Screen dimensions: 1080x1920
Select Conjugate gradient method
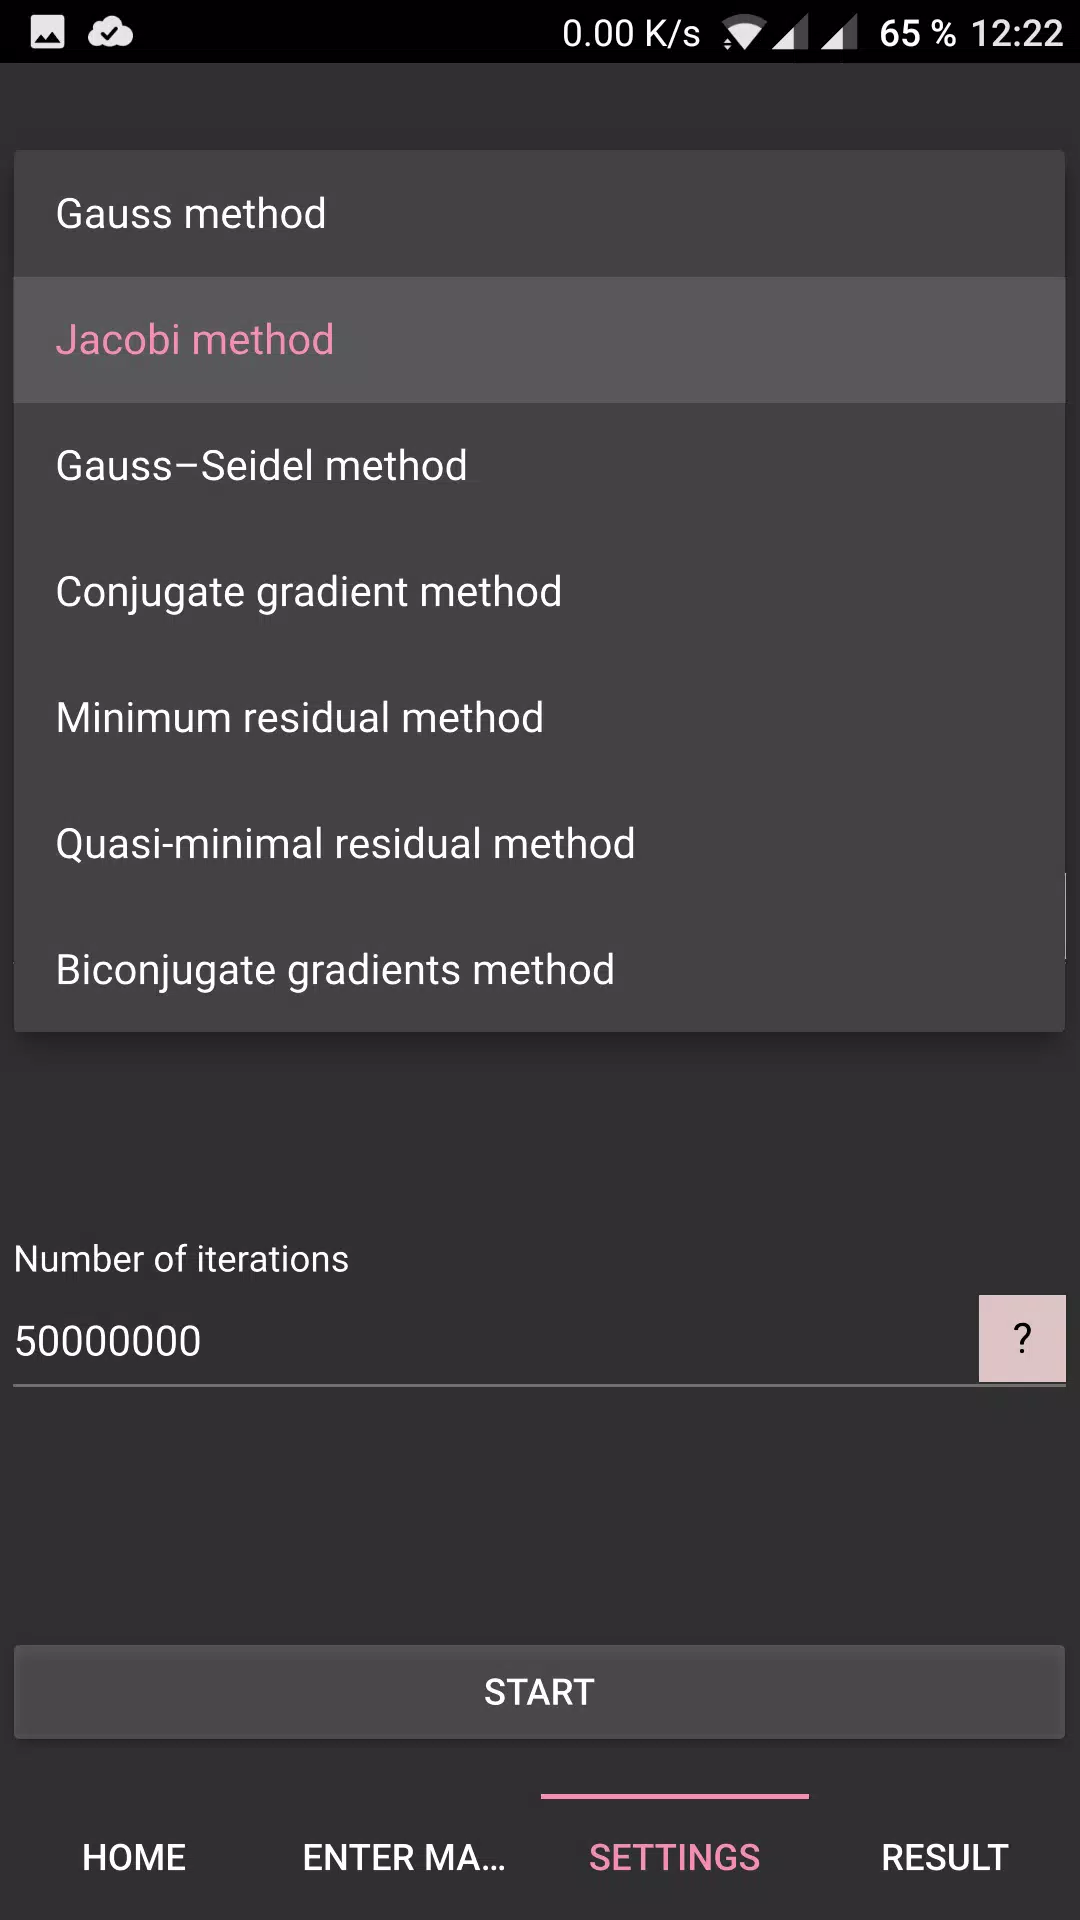pyautogui.click(x=539, y=592)
